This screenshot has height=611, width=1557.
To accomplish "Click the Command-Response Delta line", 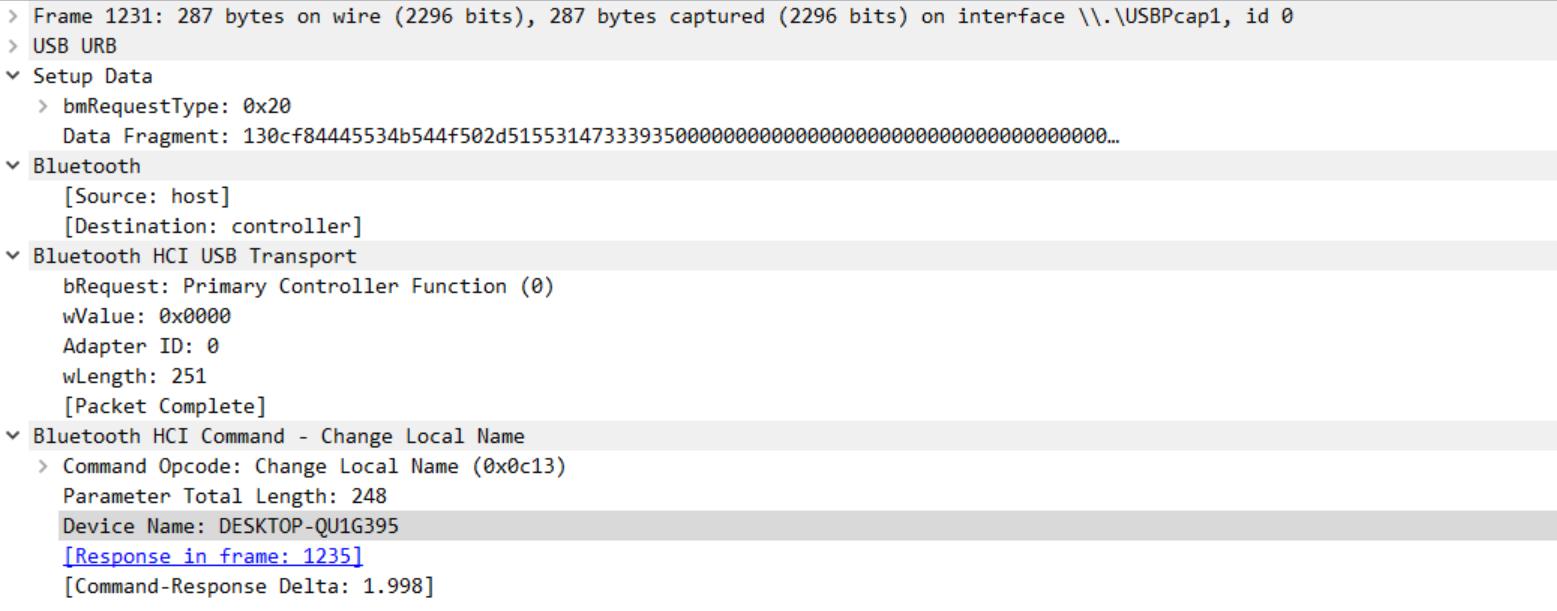I will (x=248, y=586).
